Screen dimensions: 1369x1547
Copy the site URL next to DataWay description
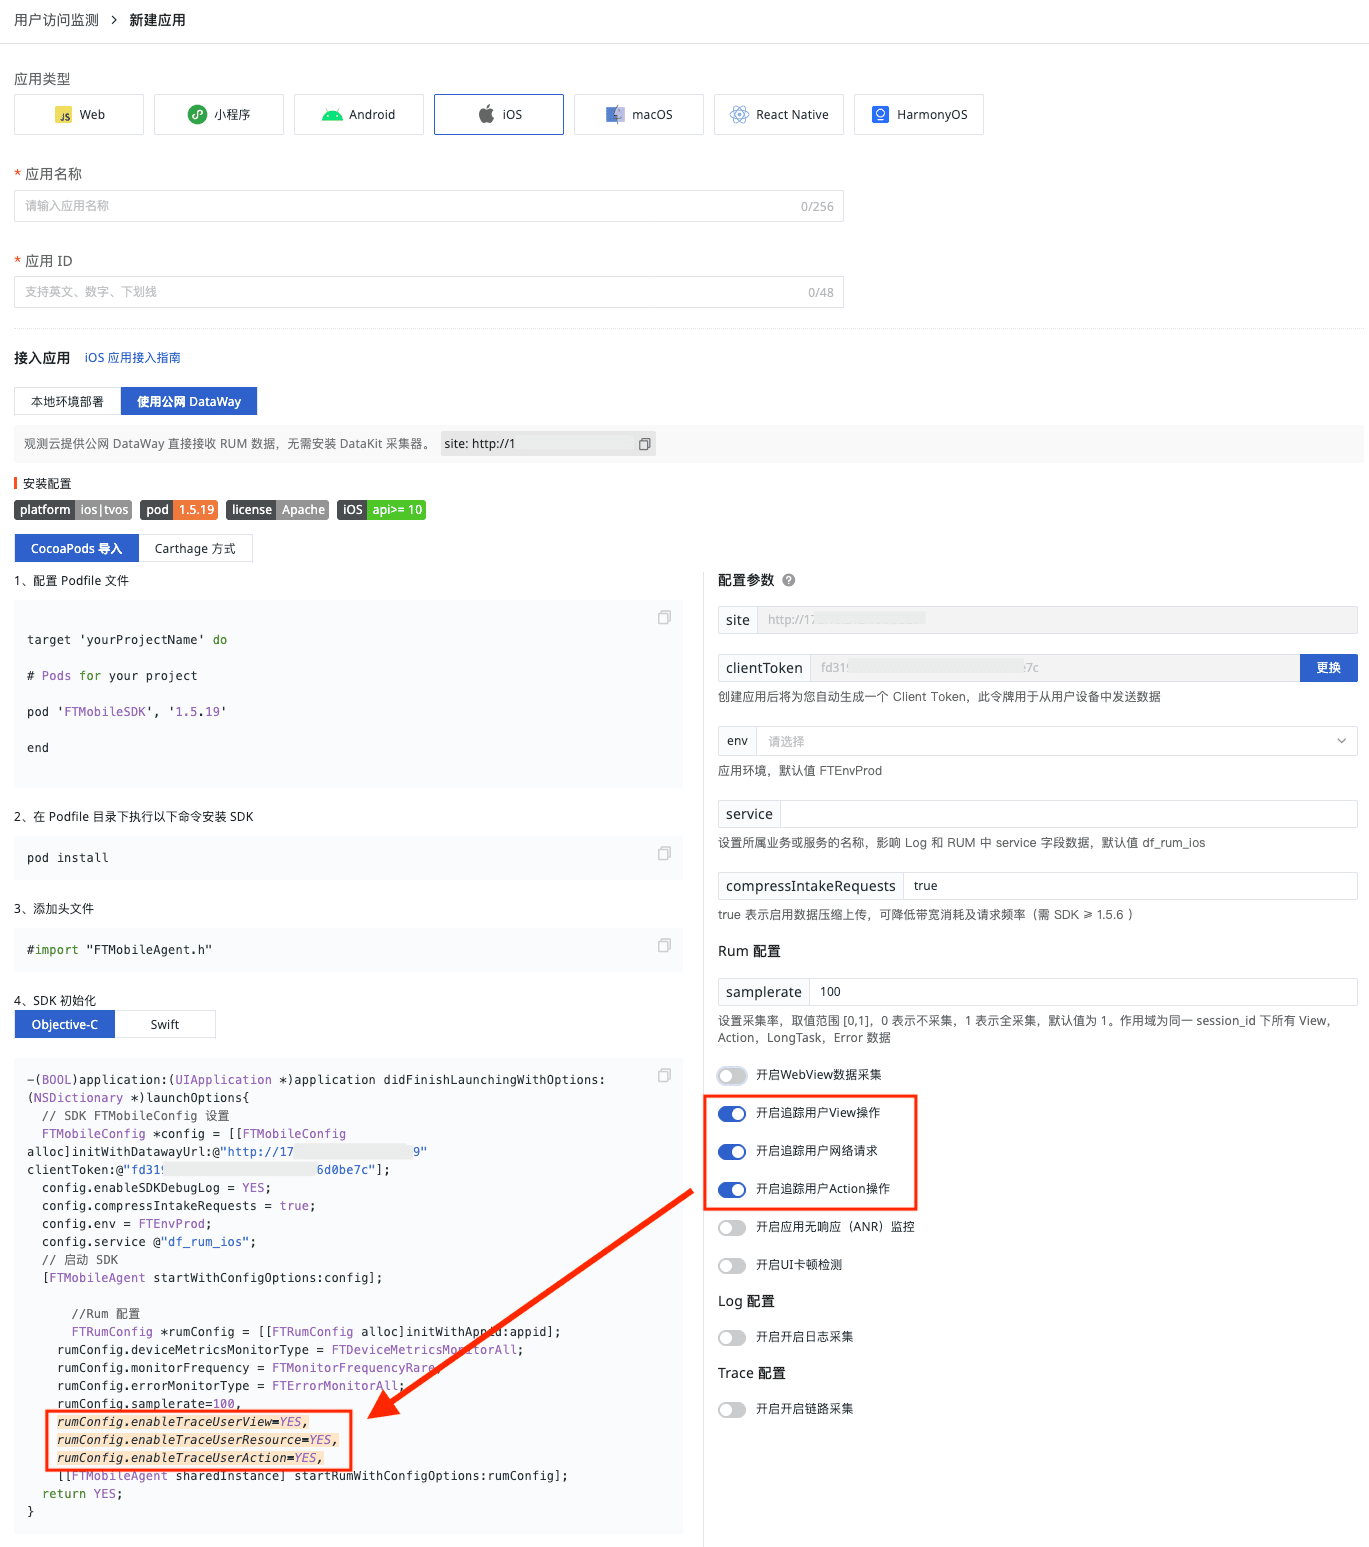click(x=645, y=444)
